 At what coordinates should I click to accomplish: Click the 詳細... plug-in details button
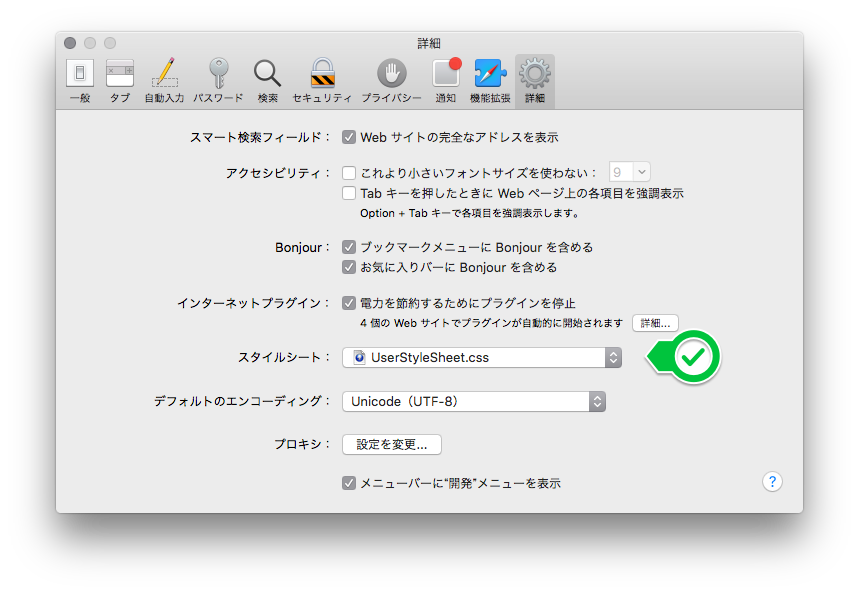tap(655, 323)
